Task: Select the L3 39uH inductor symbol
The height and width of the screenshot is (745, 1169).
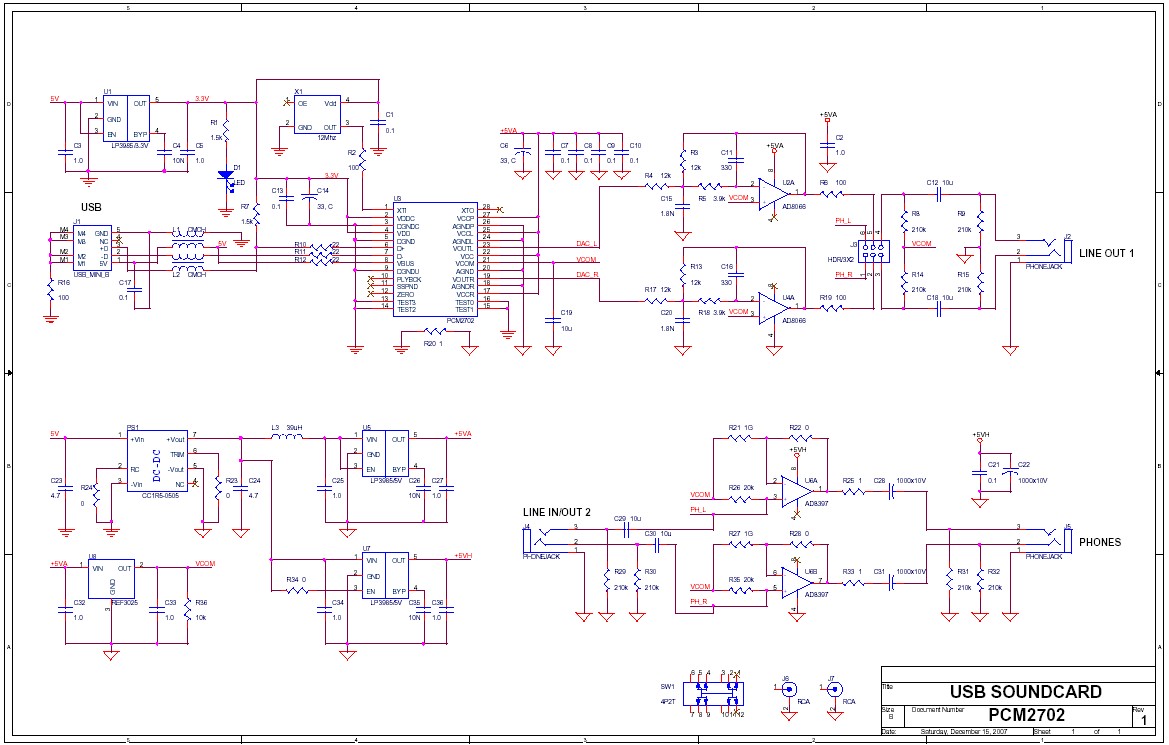Action: [x=286, y=436]
